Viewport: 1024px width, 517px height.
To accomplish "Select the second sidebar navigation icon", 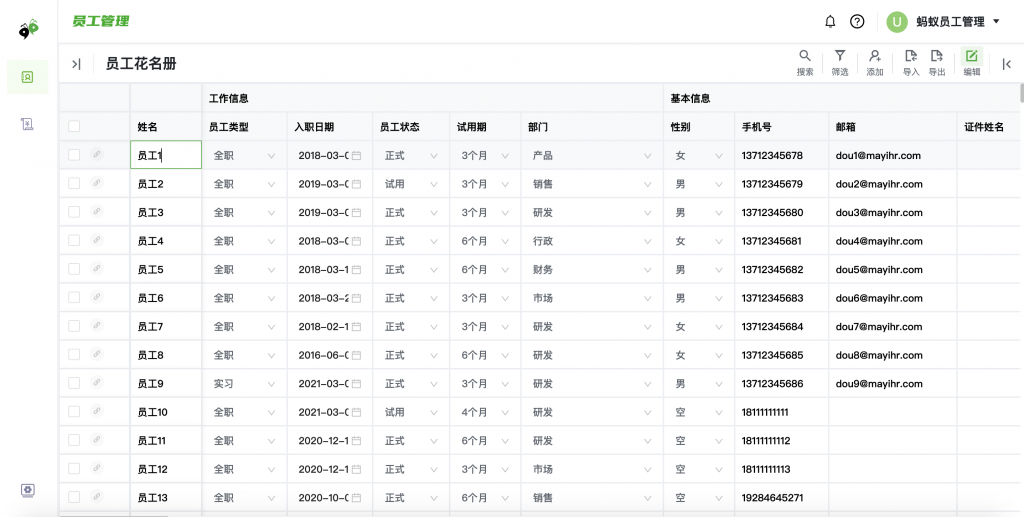I will tap(28, 123).
